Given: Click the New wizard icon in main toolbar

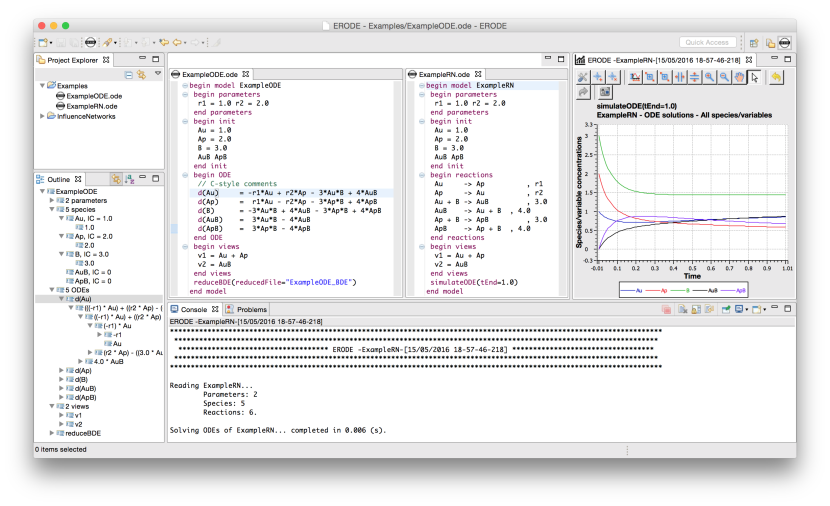Looking at the screenshot, I should pos(43,42).
